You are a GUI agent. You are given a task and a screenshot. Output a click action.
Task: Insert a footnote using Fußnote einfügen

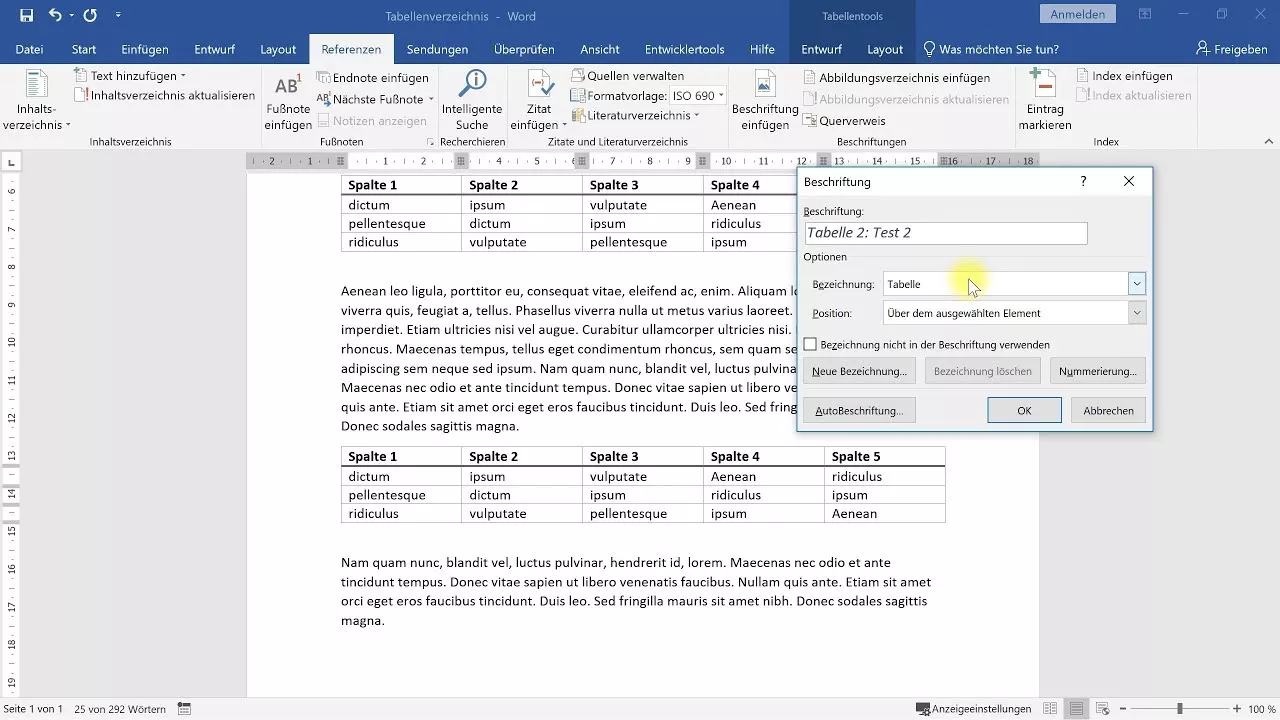287,100
